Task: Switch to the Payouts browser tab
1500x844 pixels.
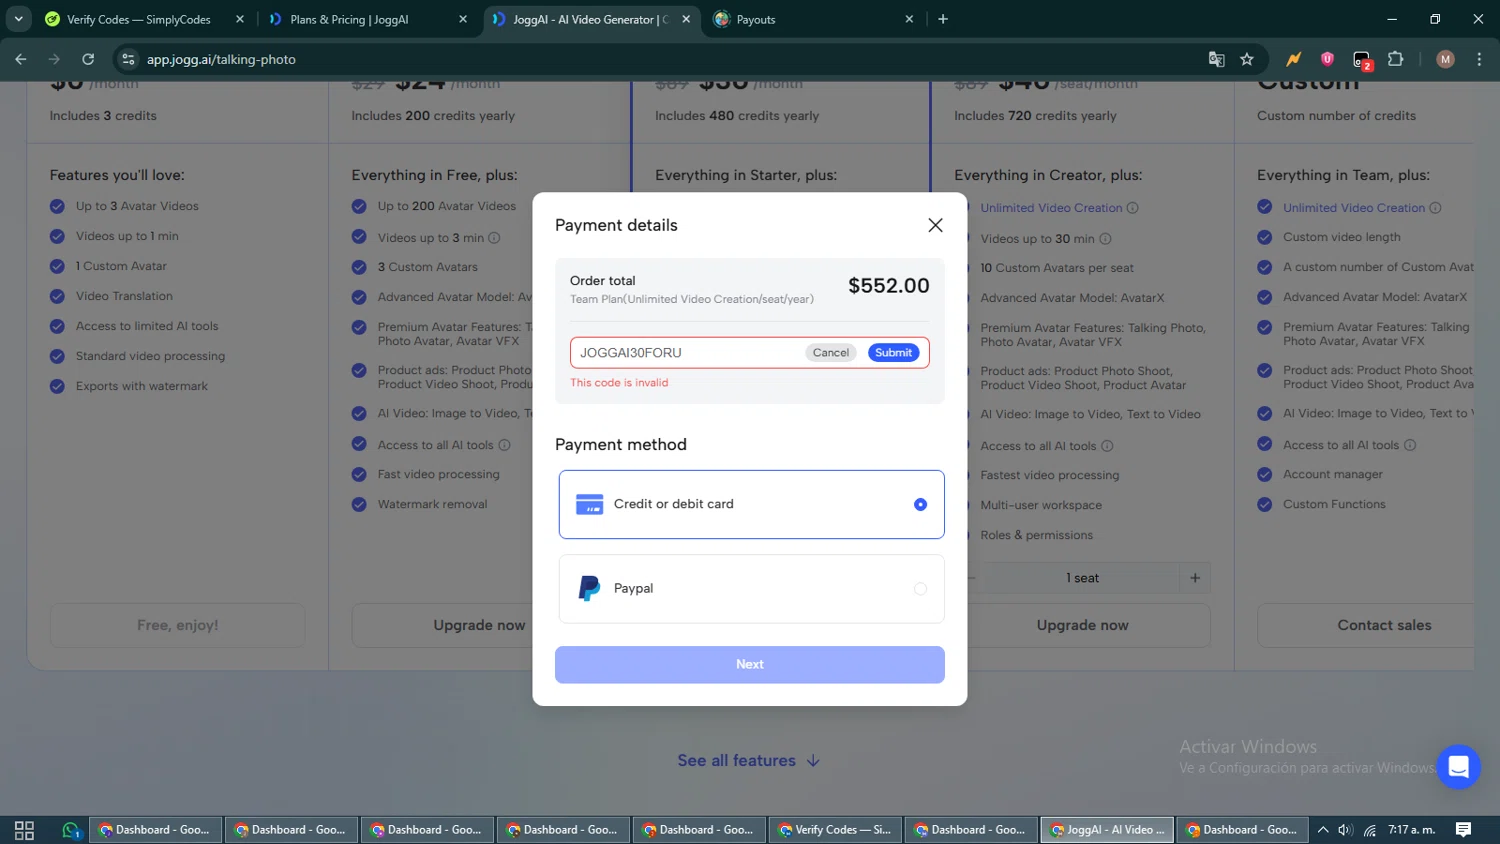Action: tap(756, 19)
